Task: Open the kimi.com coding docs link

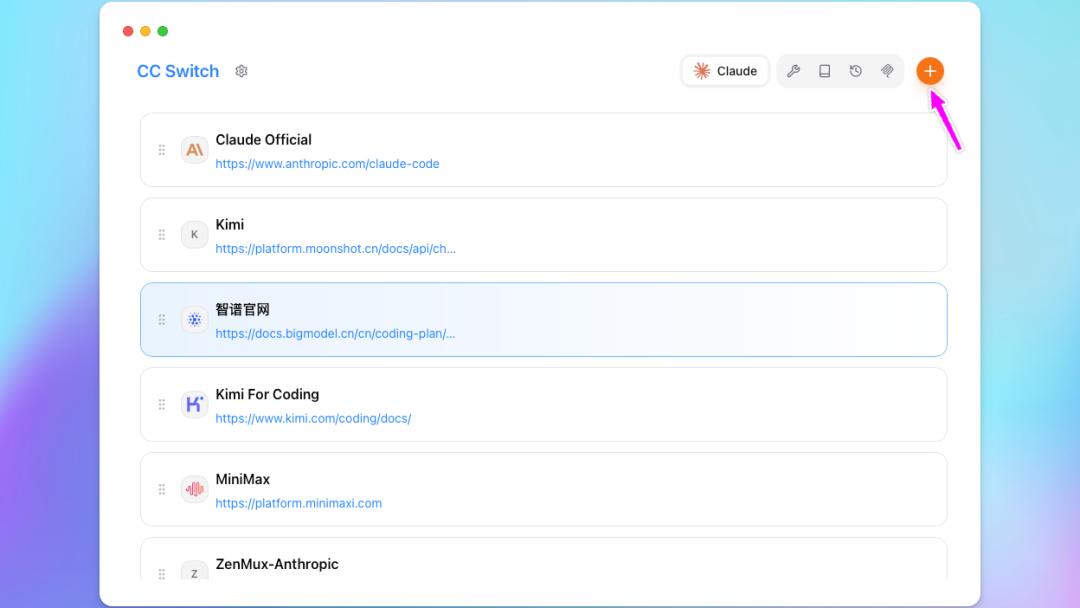Action: point(313,418)
